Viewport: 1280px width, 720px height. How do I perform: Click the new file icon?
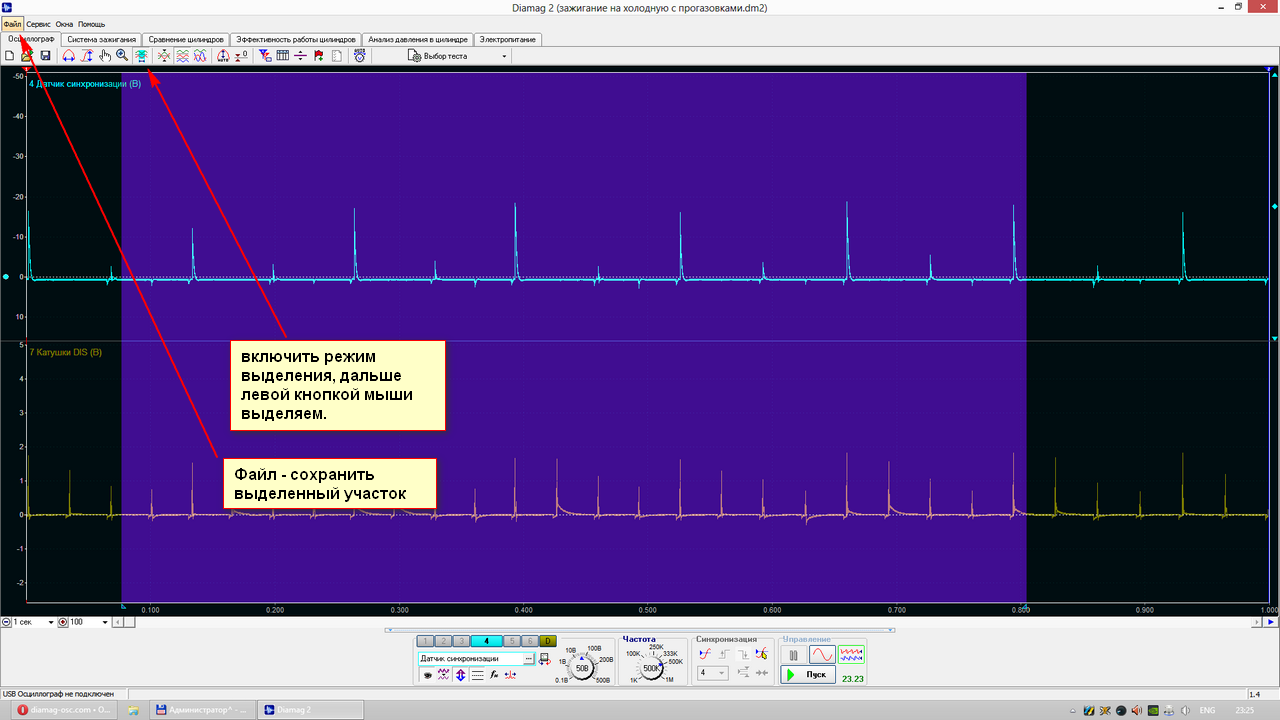point(9,56)
